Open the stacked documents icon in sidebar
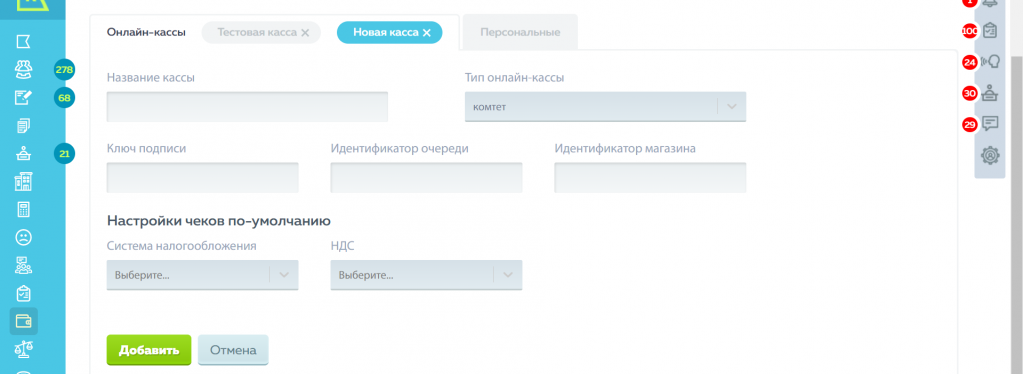This screenshot has height=374, width=1023. (23, 126)
